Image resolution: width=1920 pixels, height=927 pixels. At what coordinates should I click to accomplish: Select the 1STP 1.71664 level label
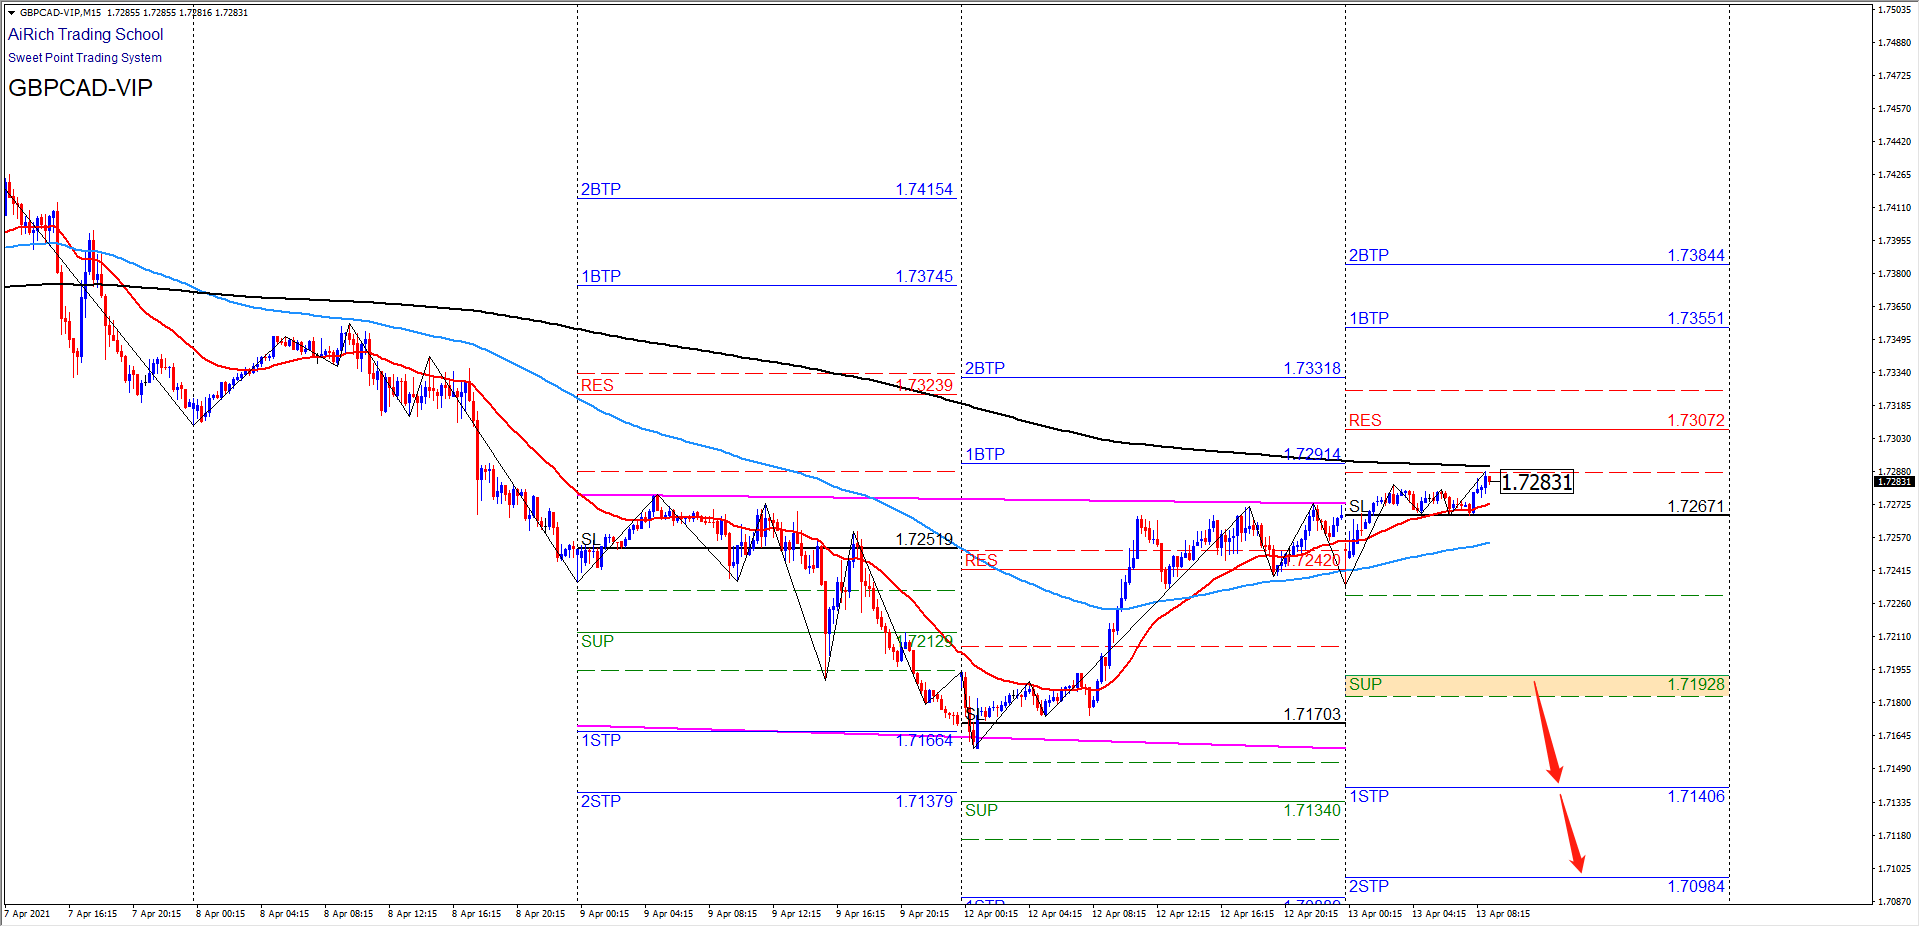click(601, 740)
